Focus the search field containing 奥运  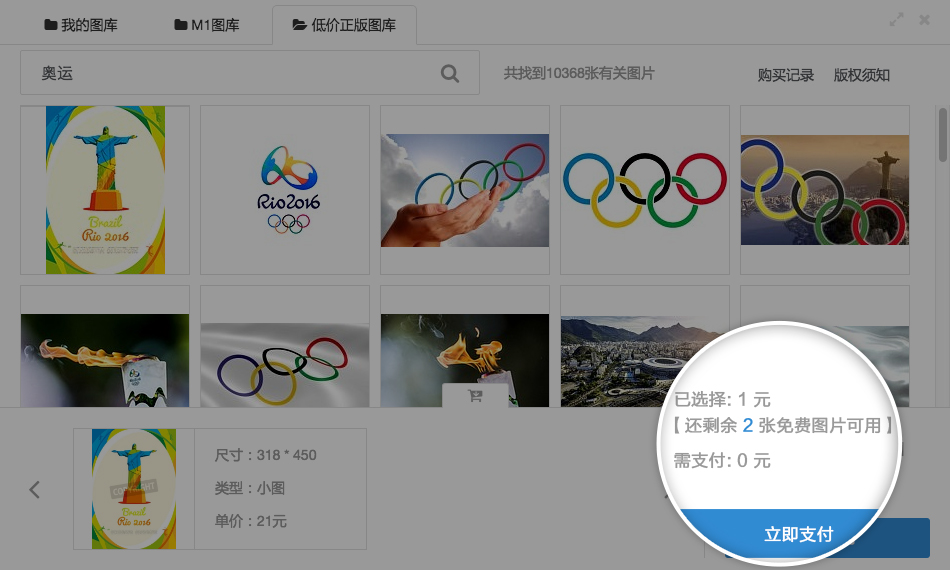click(250, 73)
